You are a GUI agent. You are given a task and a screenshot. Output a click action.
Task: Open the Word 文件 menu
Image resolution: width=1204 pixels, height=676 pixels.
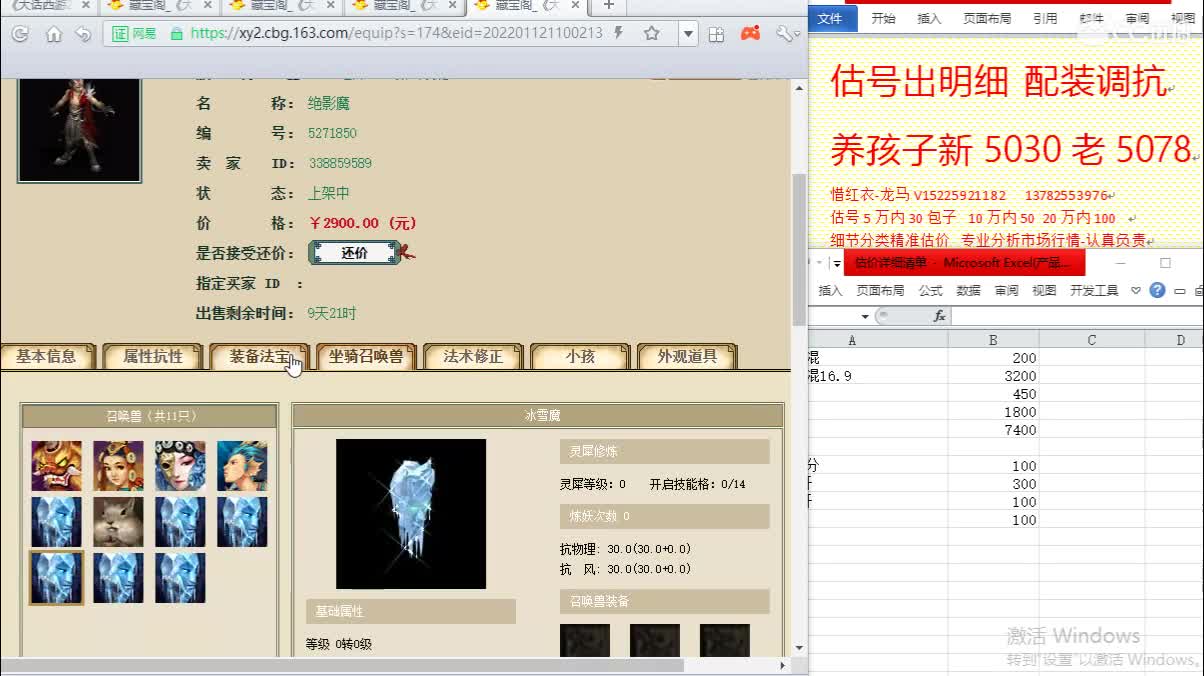830,18
